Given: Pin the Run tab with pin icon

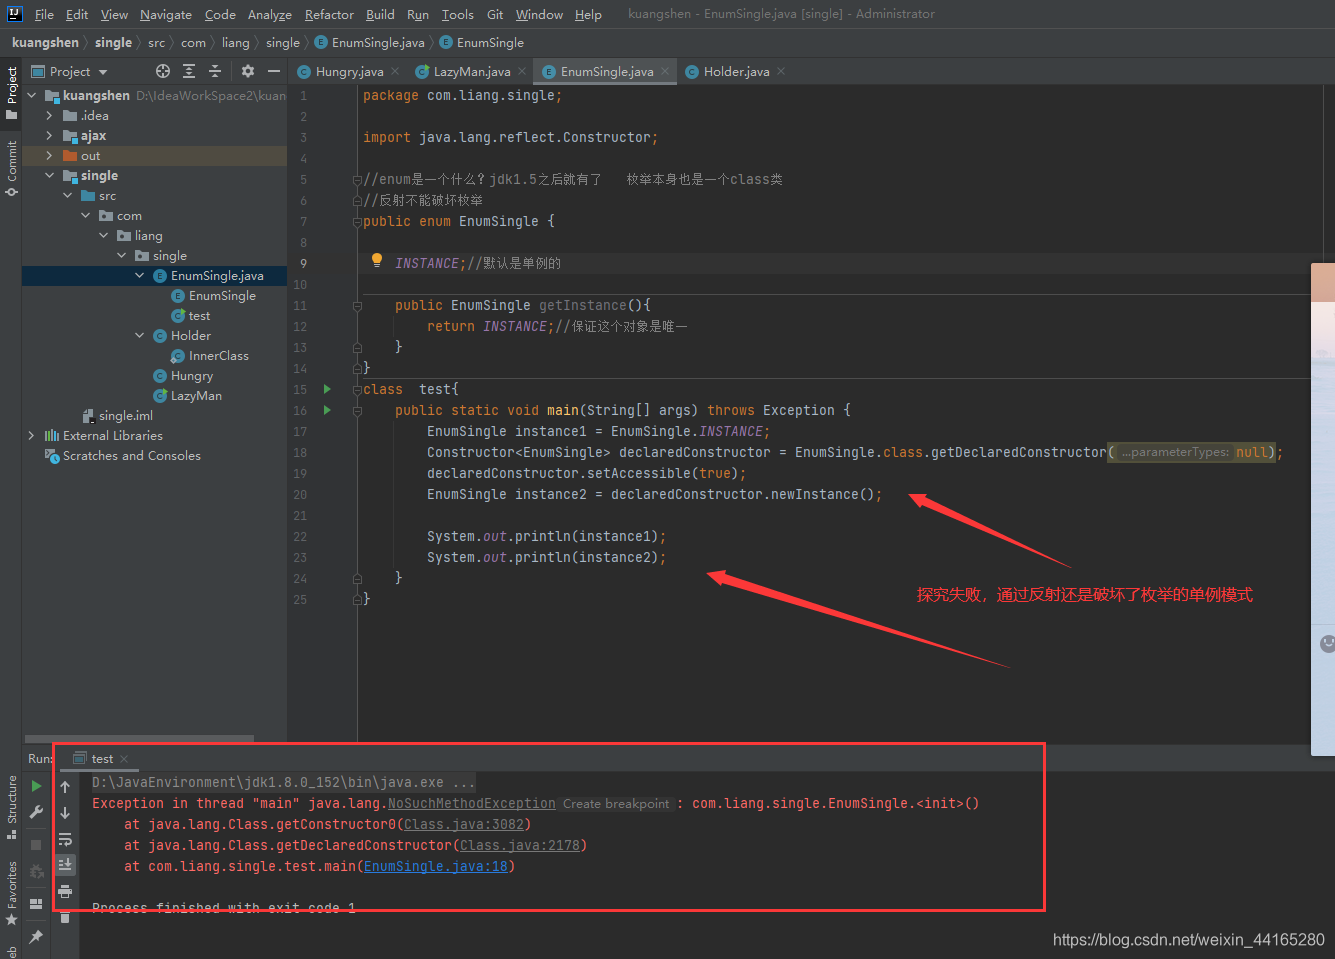Looking at the screenshot, I should (37, 937).
